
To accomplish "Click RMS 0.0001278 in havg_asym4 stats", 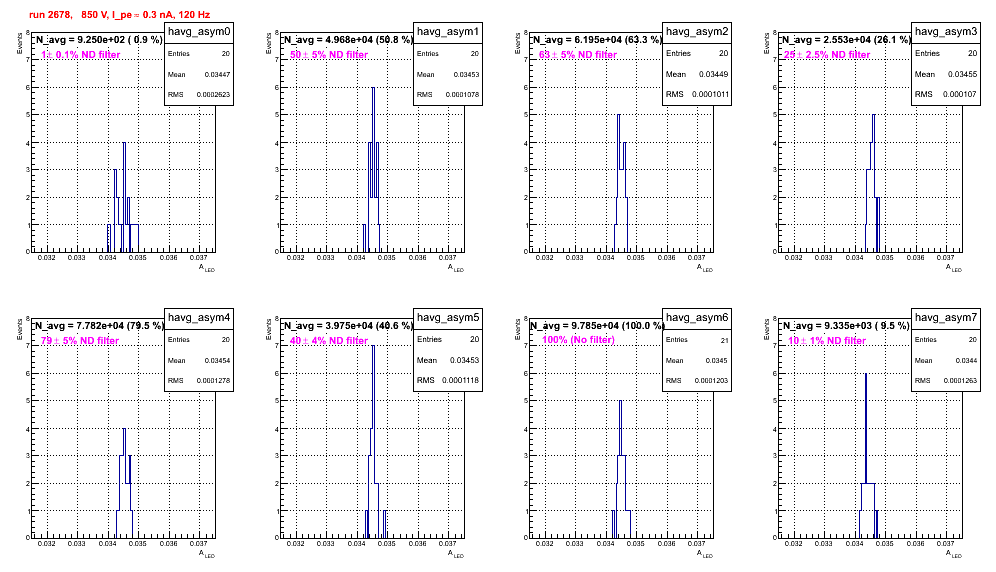I will click(x=199, y=380).
